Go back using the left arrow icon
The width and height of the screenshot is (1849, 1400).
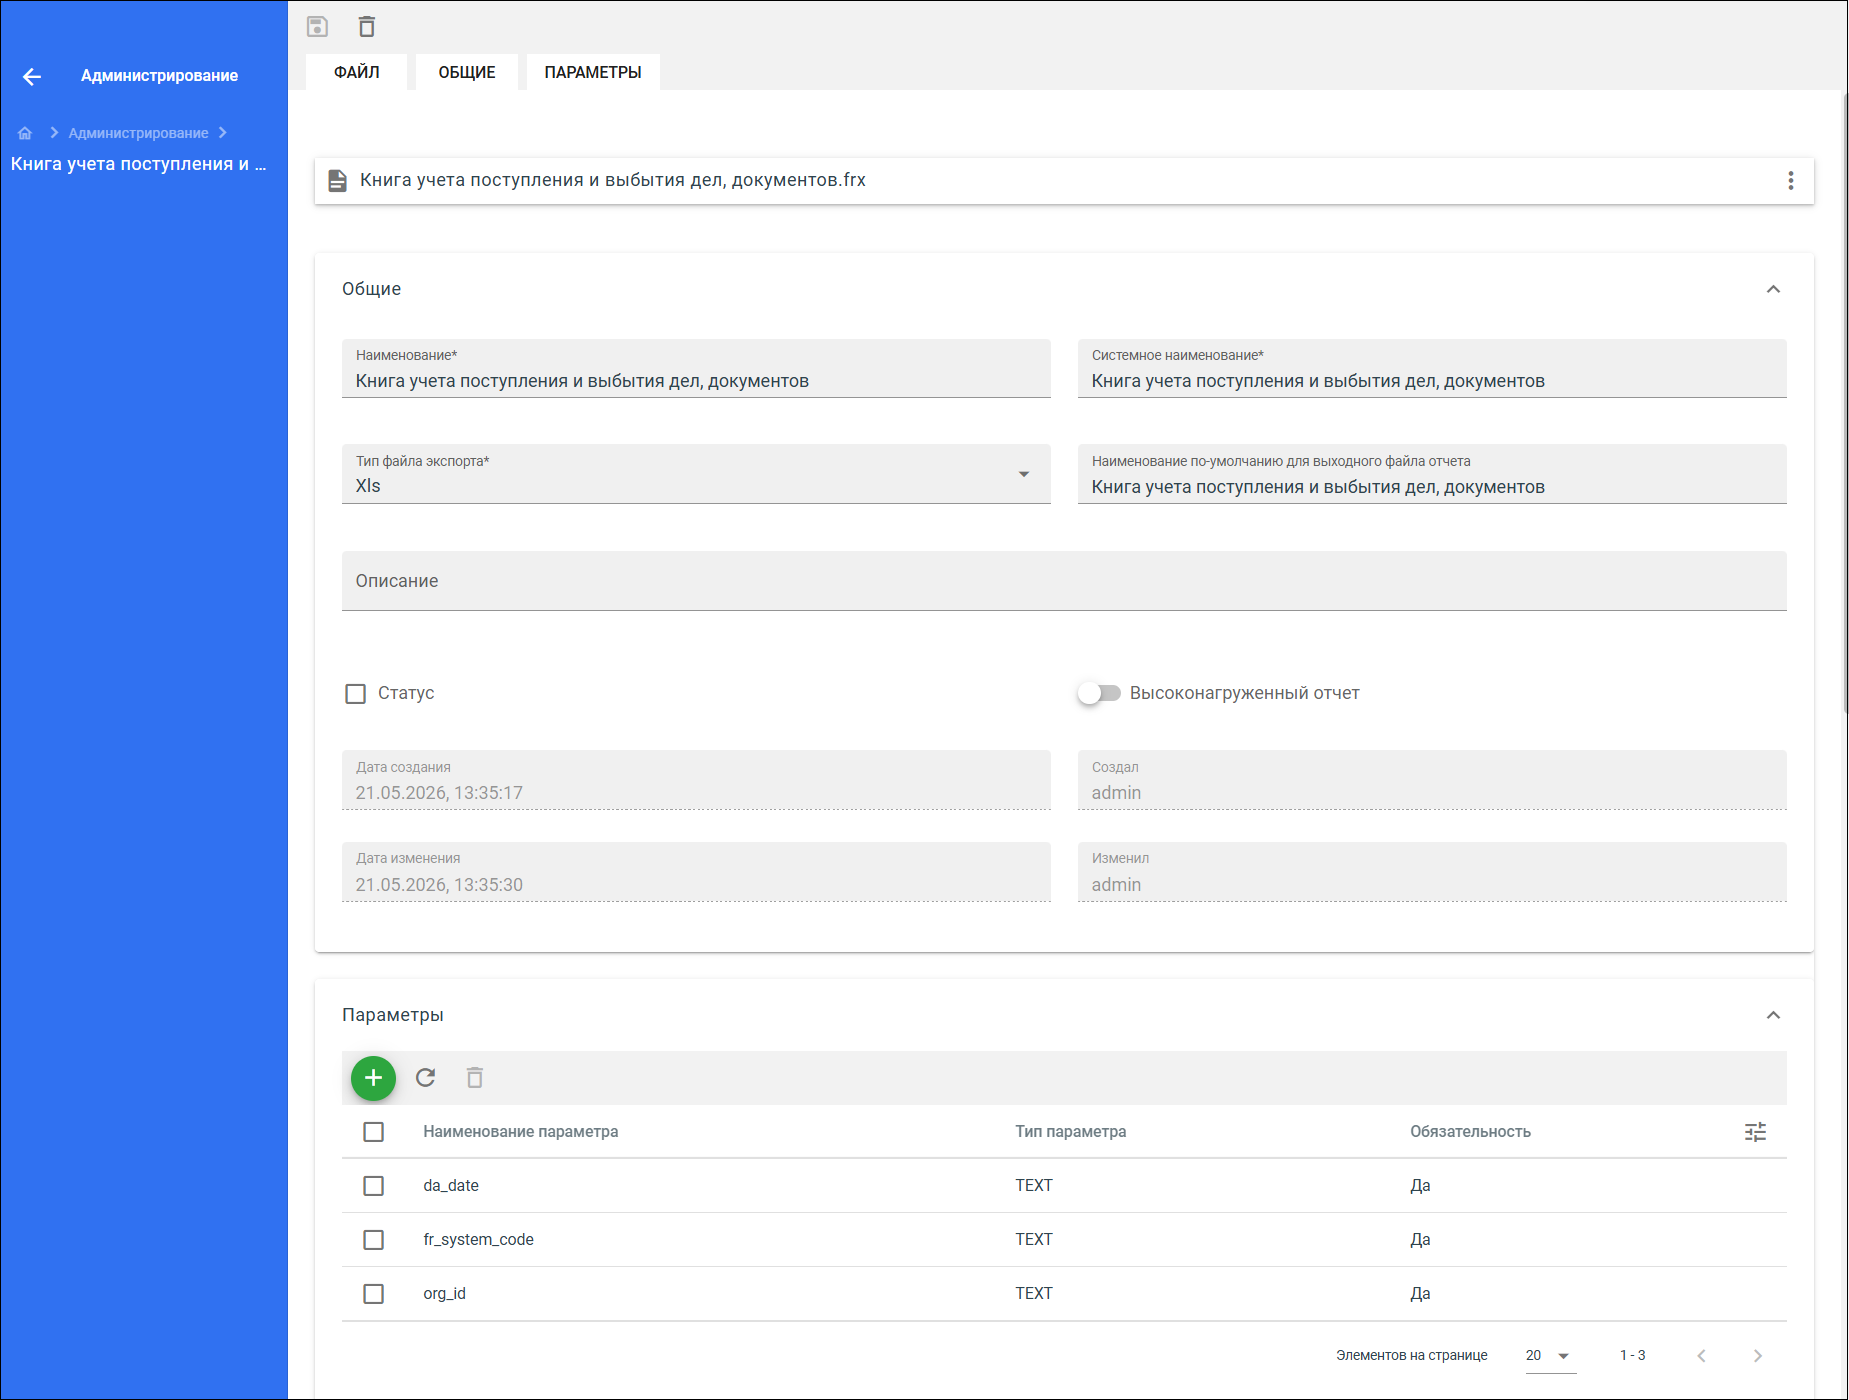point(32,76)
